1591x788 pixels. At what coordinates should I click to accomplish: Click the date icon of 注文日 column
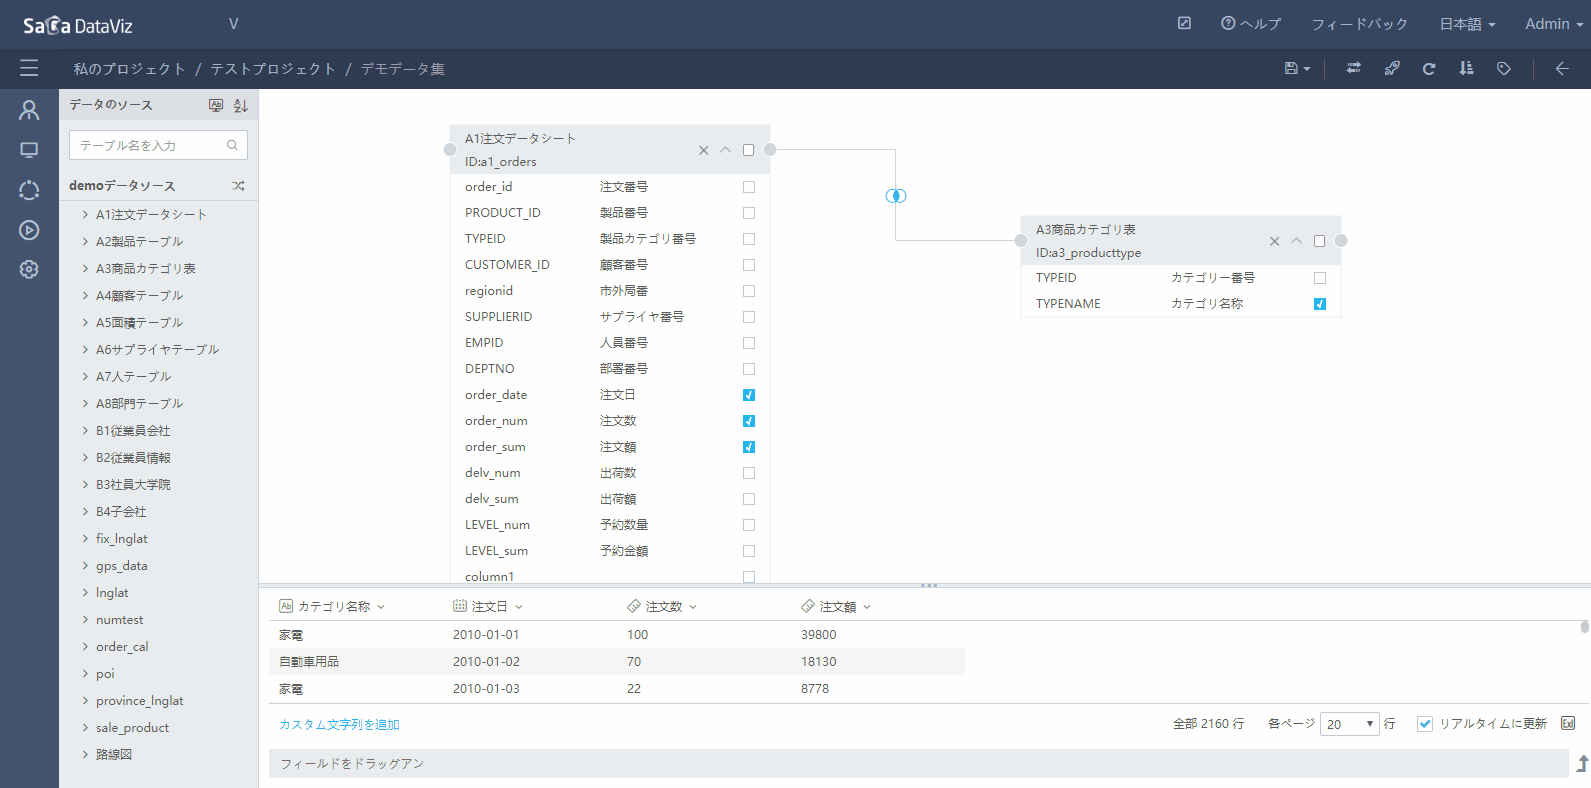point(460,606)
